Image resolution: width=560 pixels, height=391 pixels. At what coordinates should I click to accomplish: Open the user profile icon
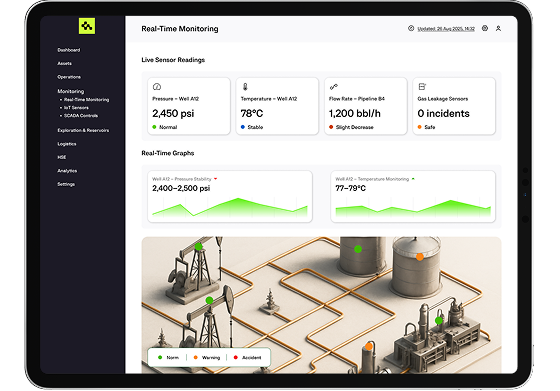click(x=498, y=29)
